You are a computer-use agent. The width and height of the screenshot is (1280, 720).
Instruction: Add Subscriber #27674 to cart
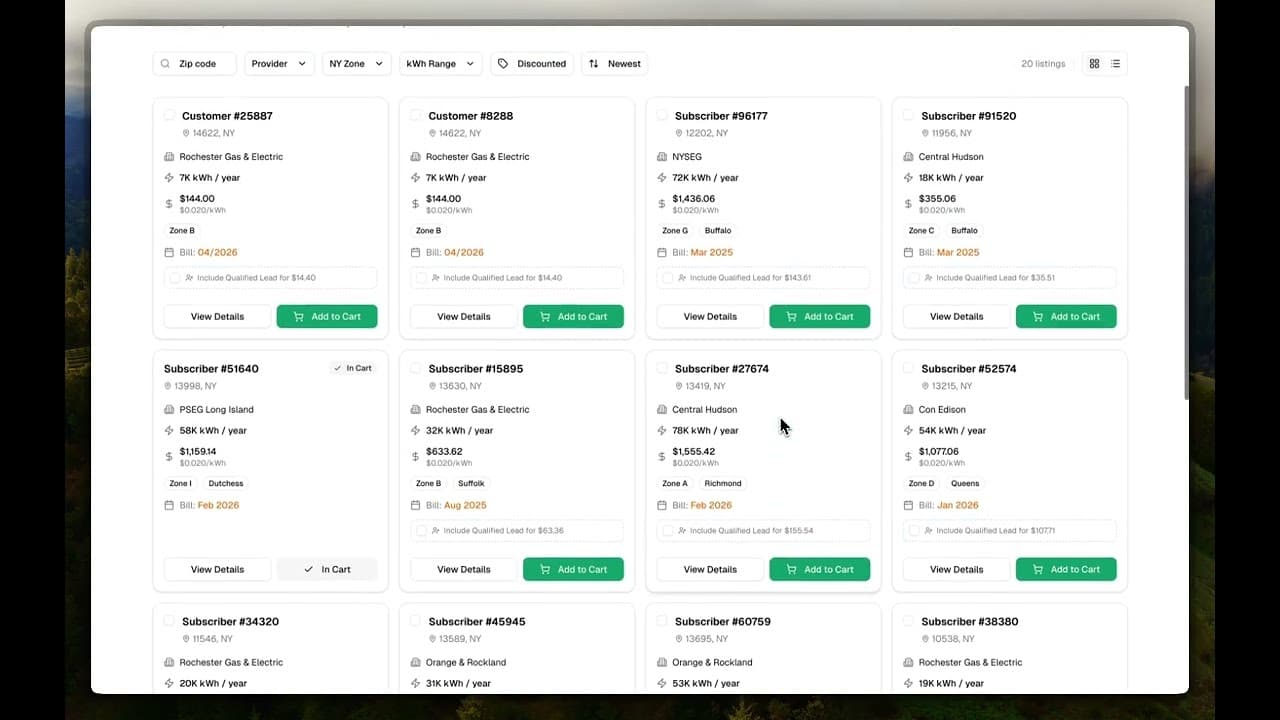pos(819,570)
